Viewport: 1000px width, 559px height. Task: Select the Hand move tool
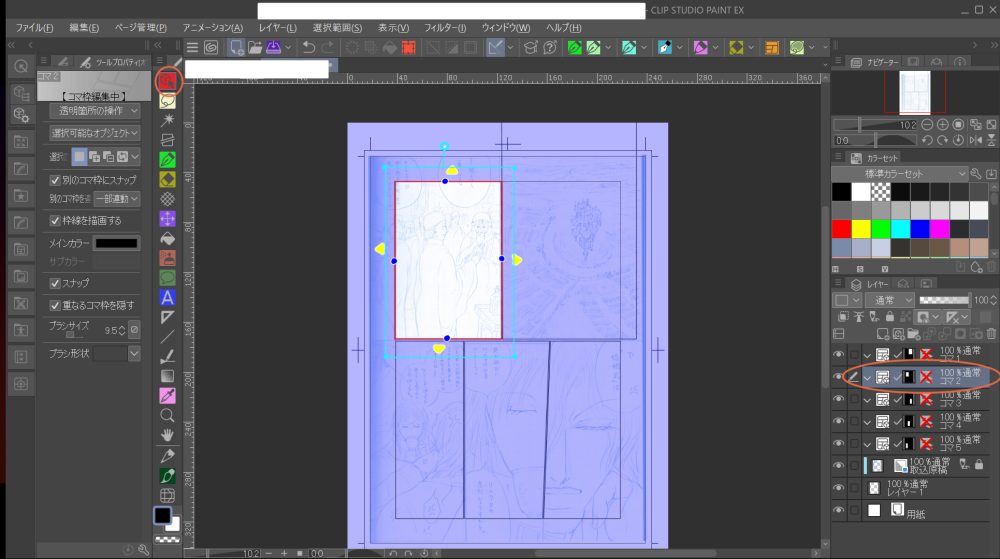click(167, 434)
